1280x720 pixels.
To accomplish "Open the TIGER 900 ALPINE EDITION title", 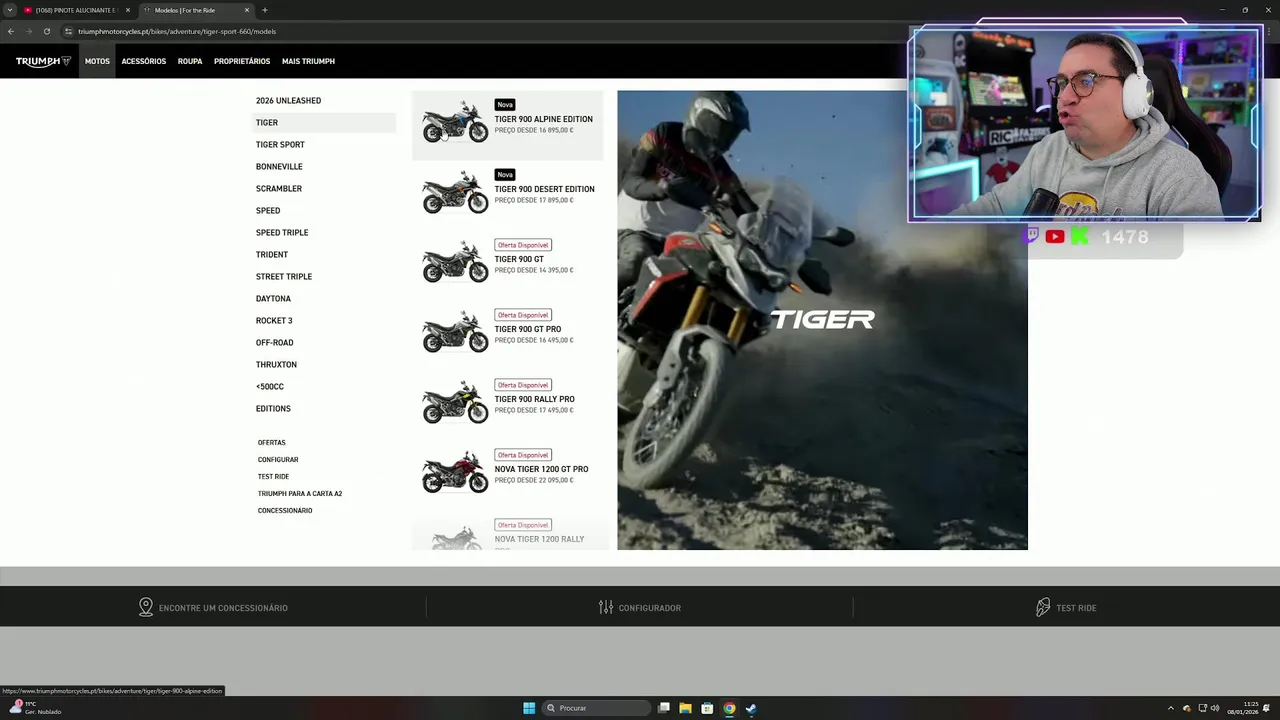I will point(543,119).
